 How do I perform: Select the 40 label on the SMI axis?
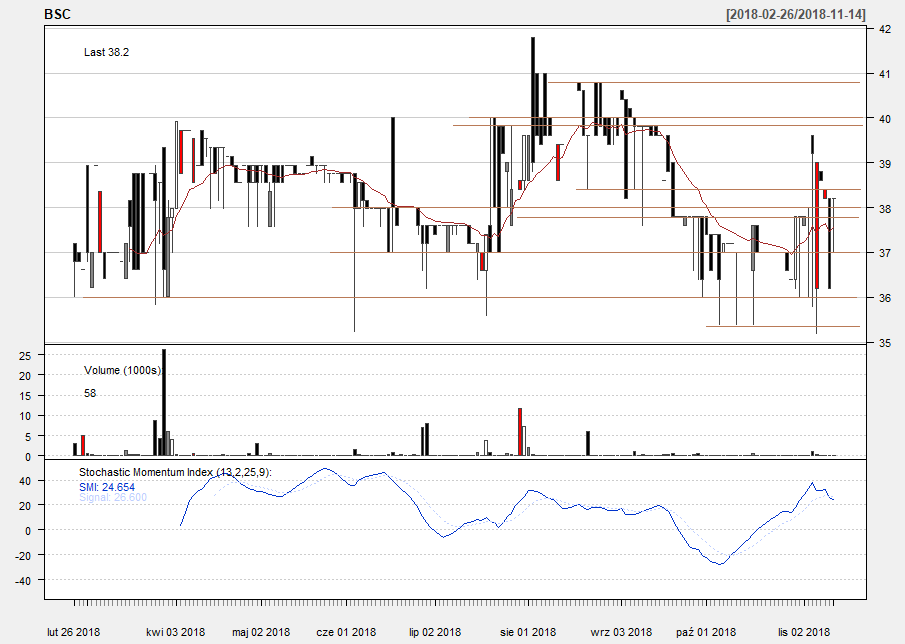pos(25,481)
